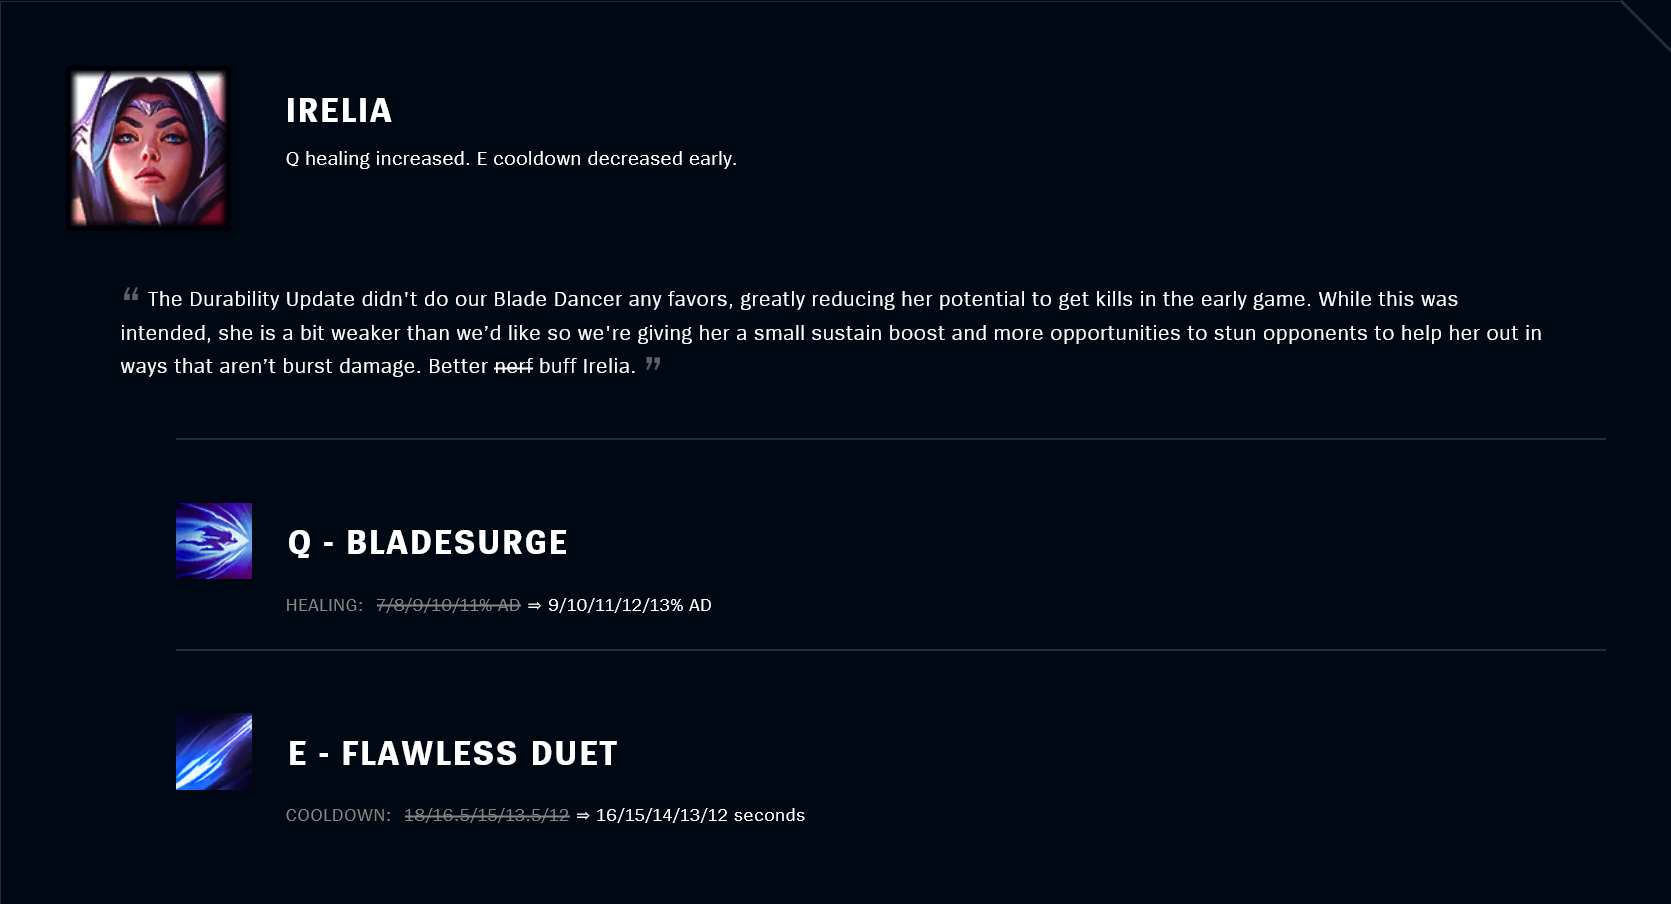Click the HEALING label
1671x904 pixels.
(x=324, y=605)
